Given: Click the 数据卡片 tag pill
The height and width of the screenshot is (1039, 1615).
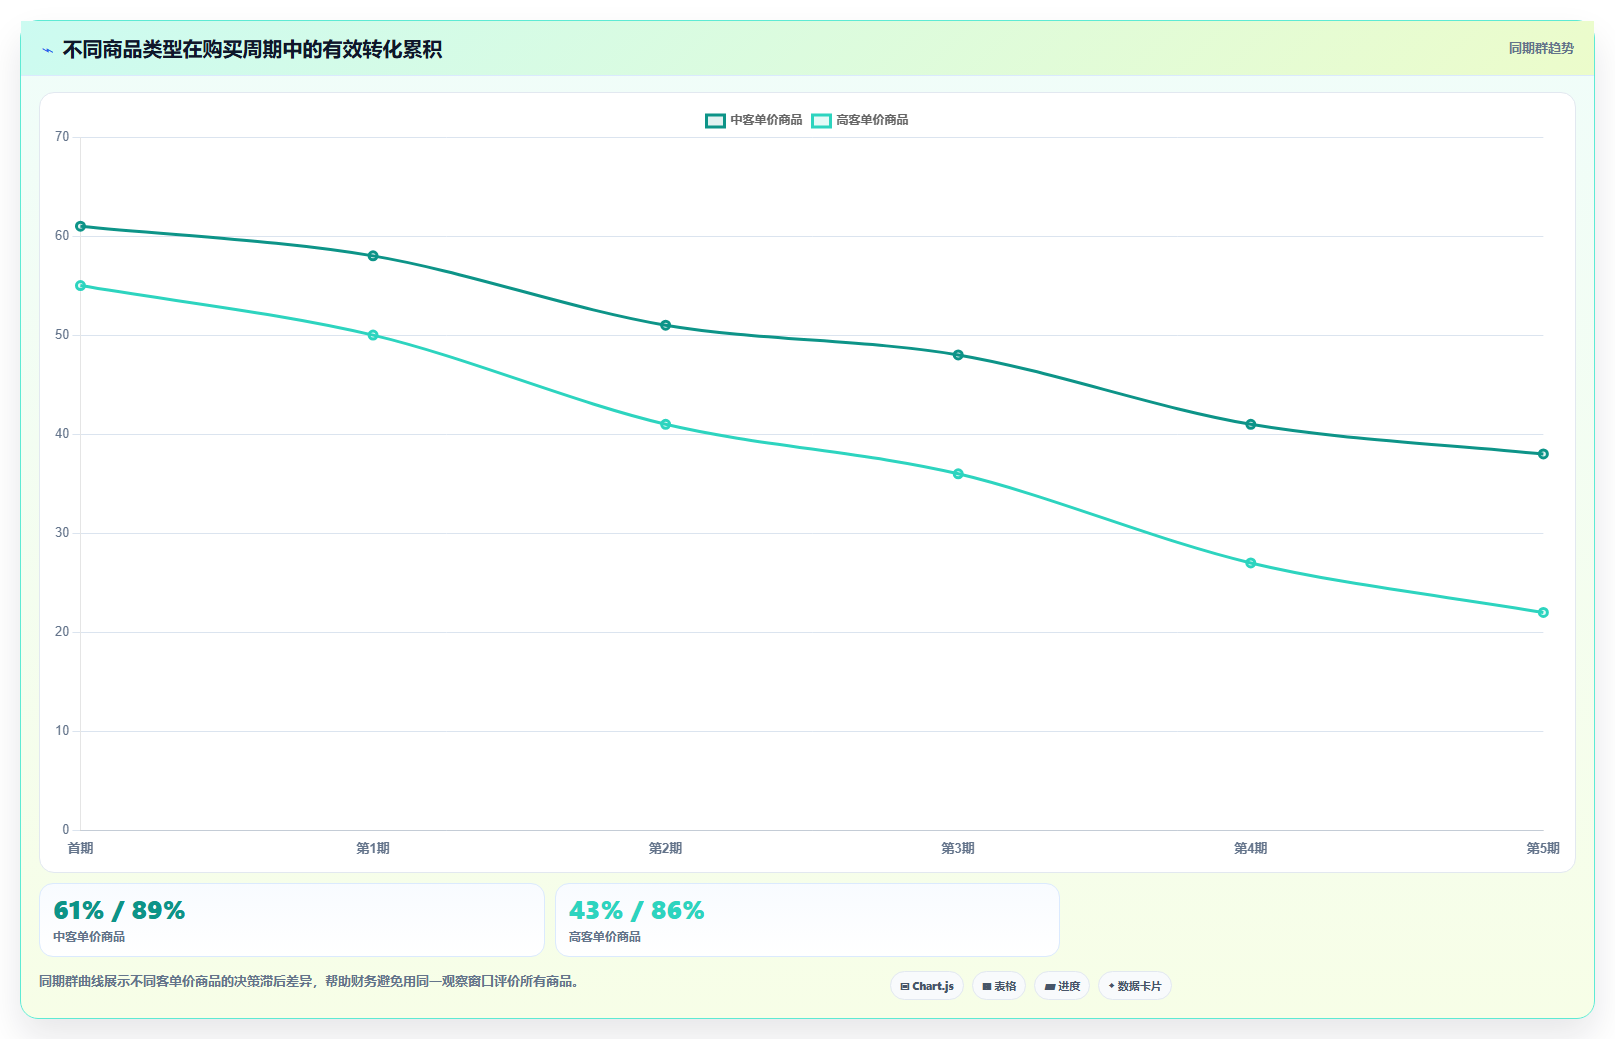Looking at the screenshot, I should pyautogui.click(x=1135, y=986).
